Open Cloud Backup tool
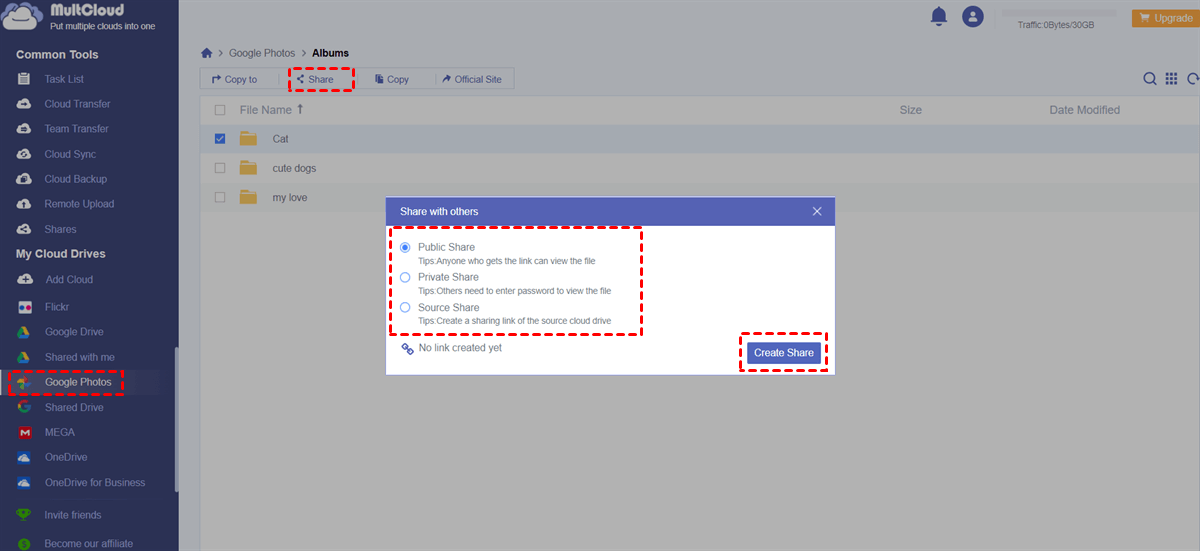Viewport: 1200px width, 551px height. (75, 179)
